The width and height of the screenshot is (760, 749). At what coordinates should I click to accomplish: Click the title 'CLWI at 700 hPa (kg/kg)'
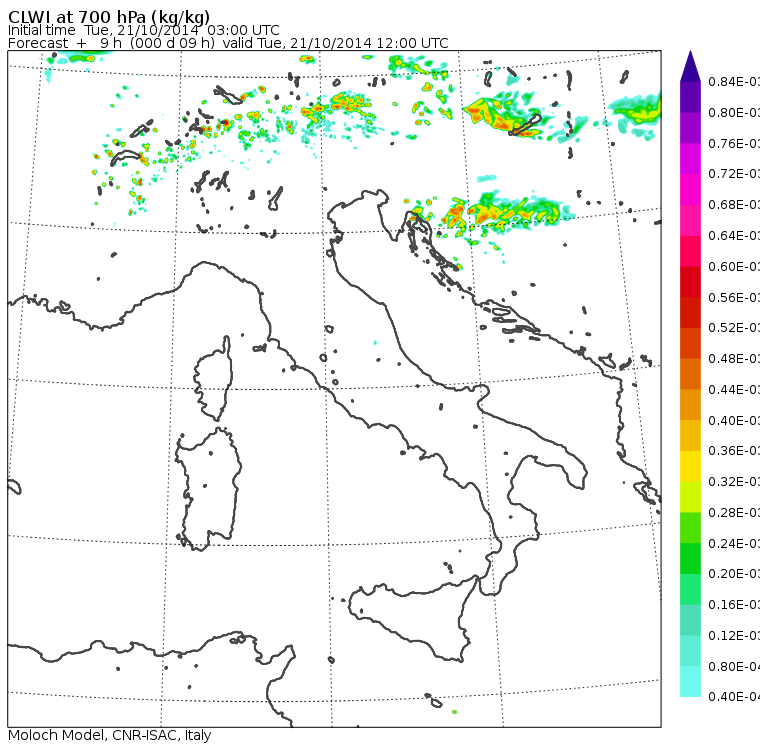pyautogui.click(x=109, y=17)
